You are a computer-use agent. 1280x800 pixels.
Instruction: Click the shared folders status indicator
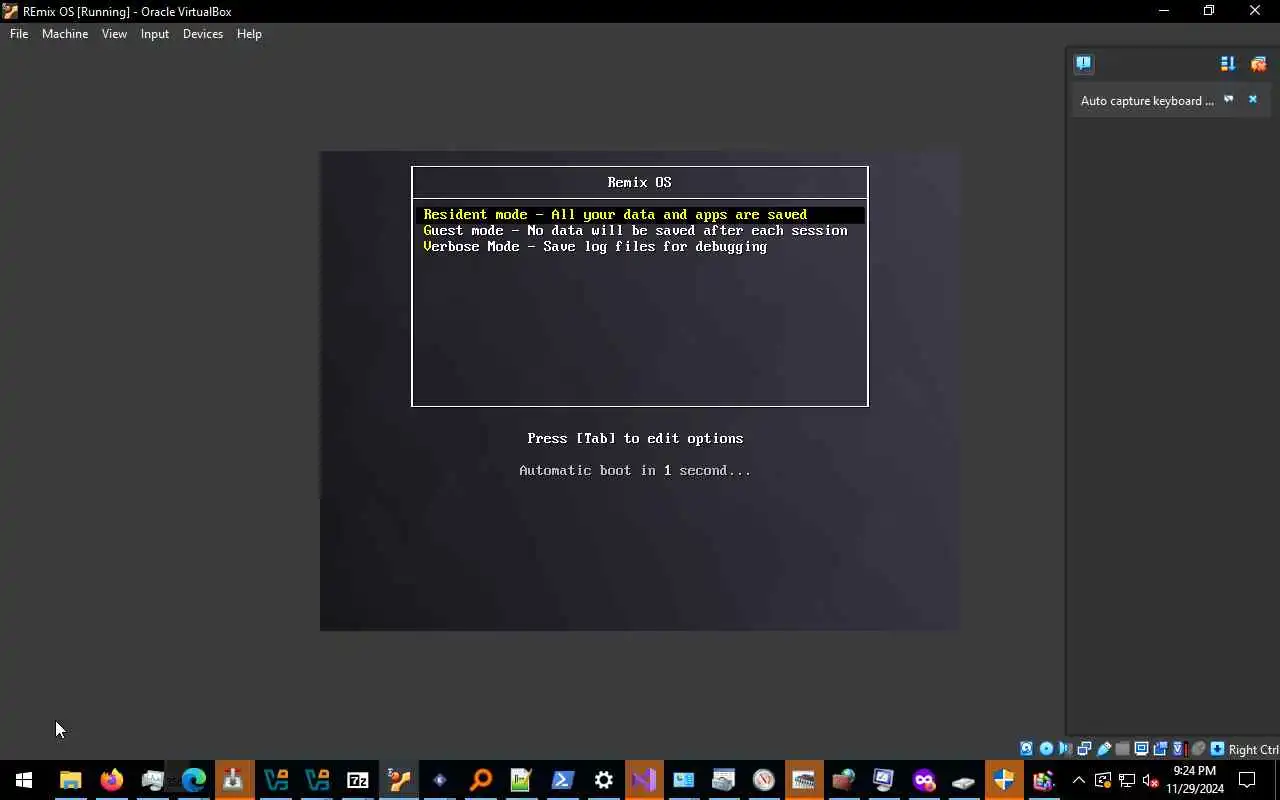(1122, 749)
